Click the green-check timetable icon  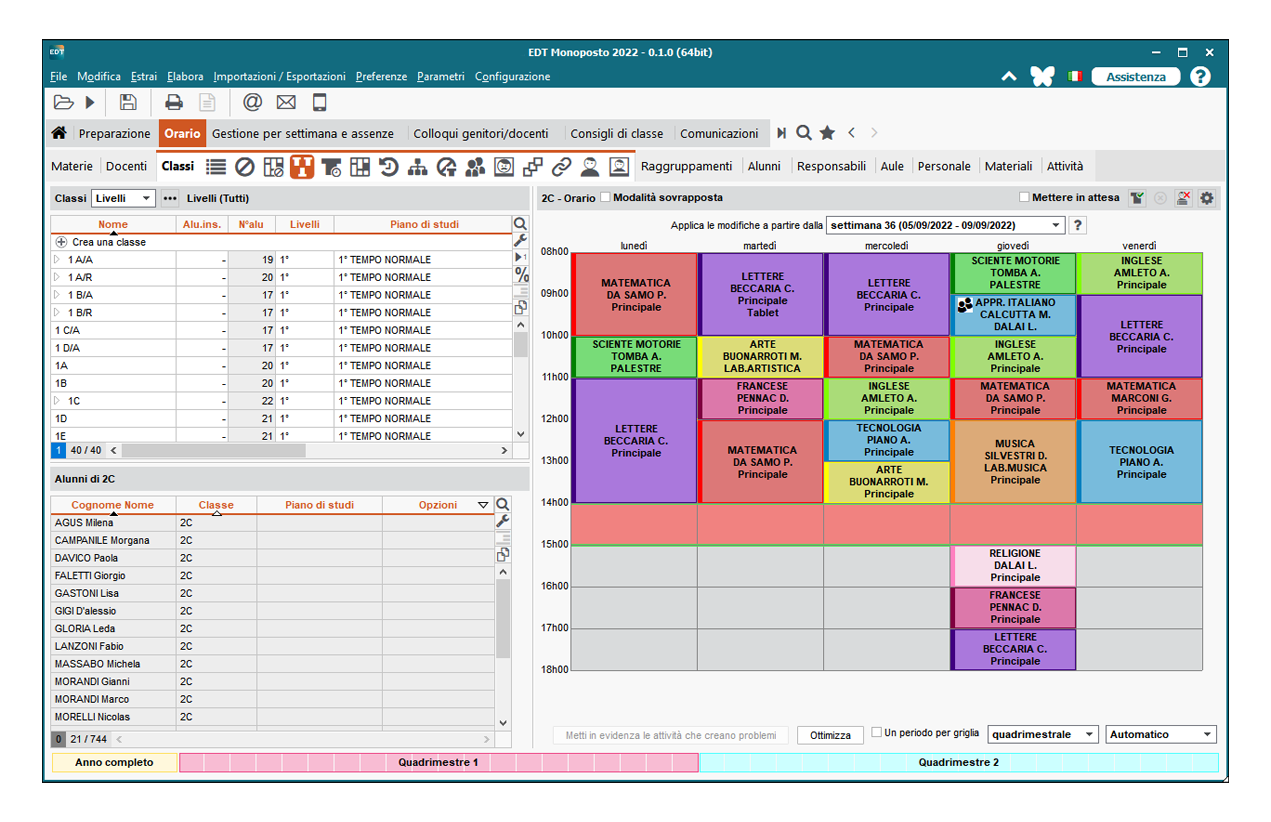pos(1137,198)
